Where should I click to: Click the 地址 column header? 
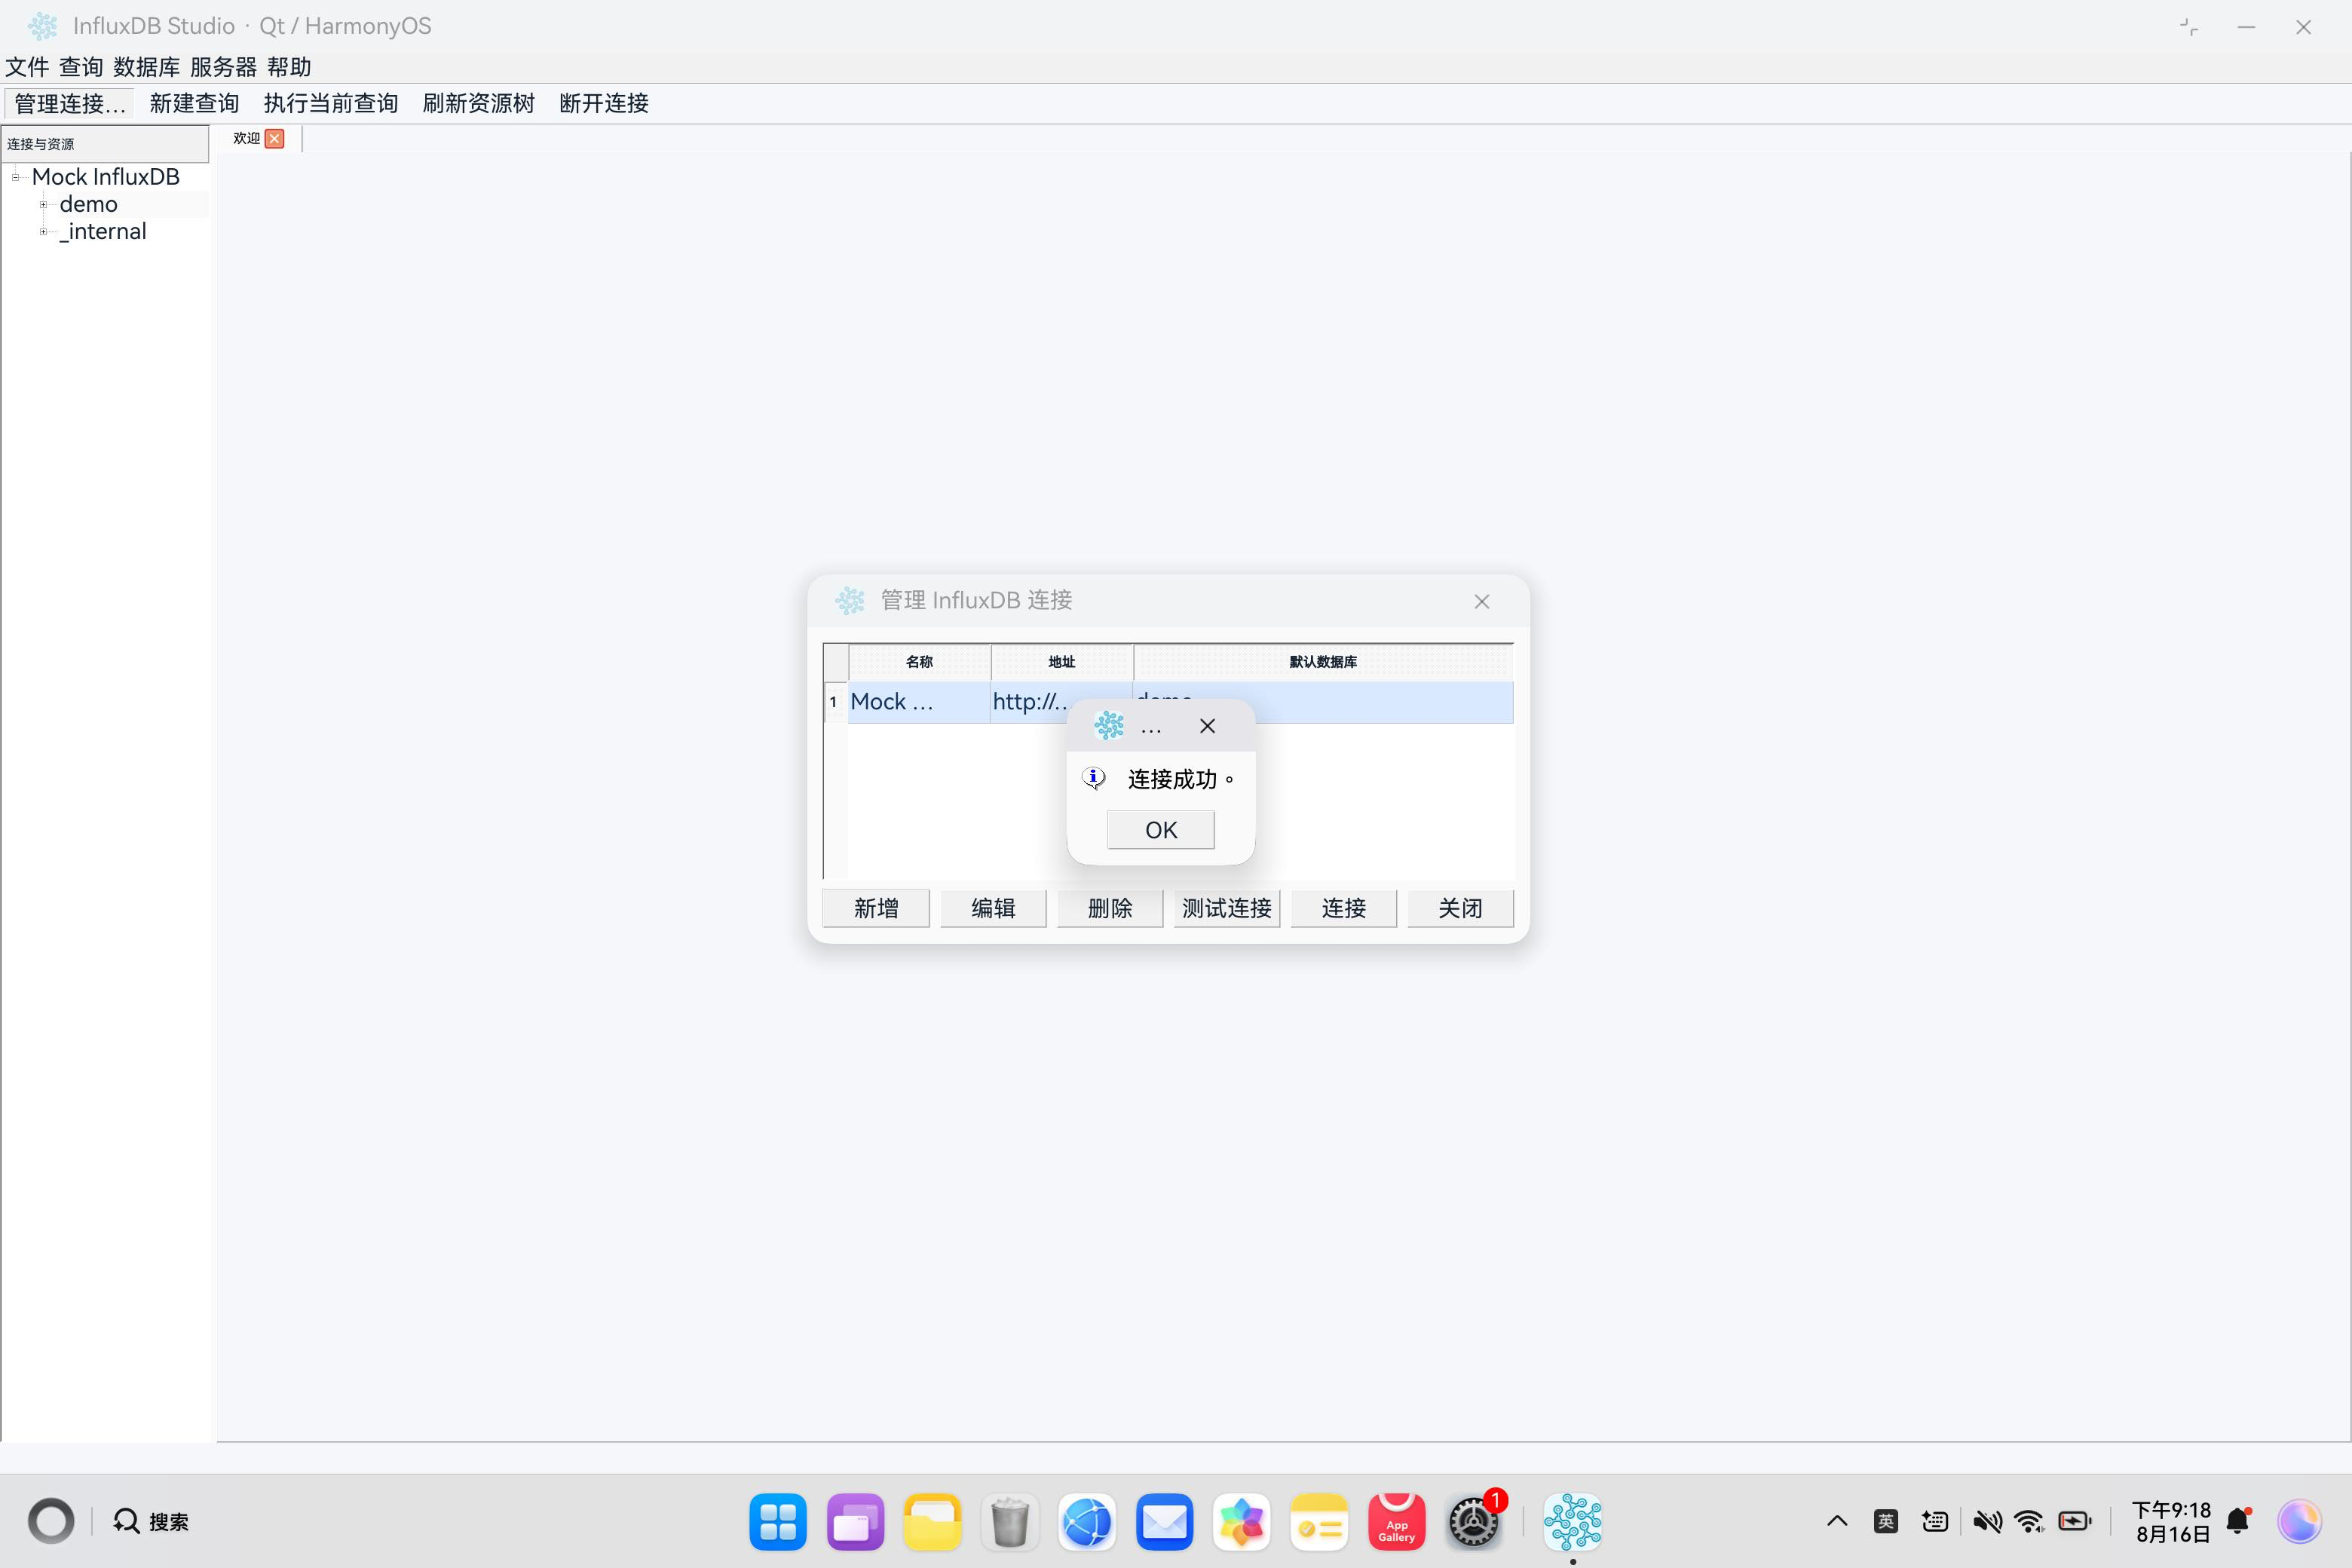click(1061, 662)
